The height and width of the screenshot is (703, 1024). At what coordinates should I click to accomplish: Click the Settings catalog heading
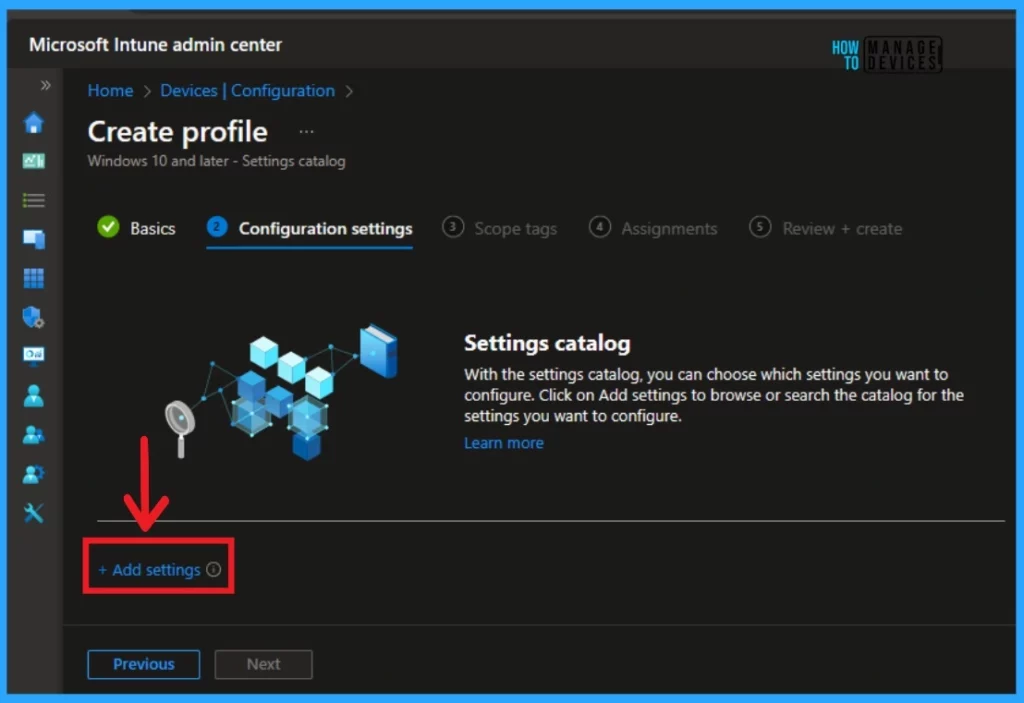547,343
